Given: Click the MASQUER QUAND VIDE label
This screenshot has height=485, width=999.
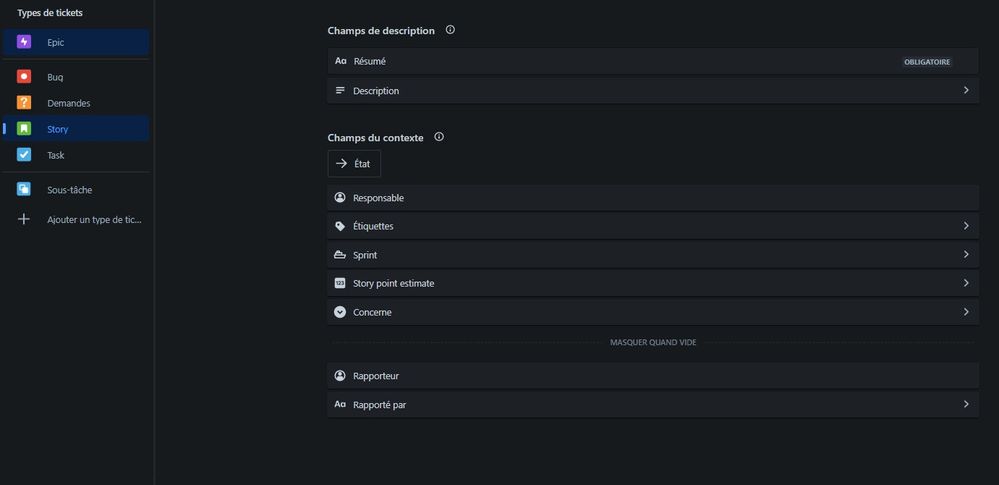Looking at the screenshot, I should (x=653, y=342).
